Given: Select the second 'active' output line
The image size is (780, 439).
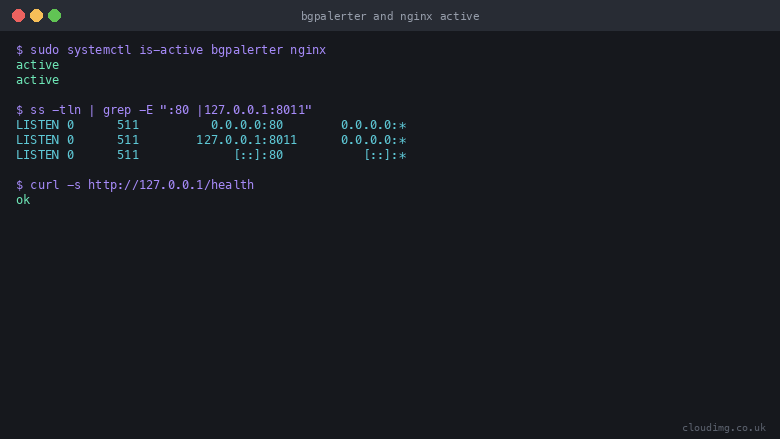Looking at the screenshot, I should [x=37, y=80].
